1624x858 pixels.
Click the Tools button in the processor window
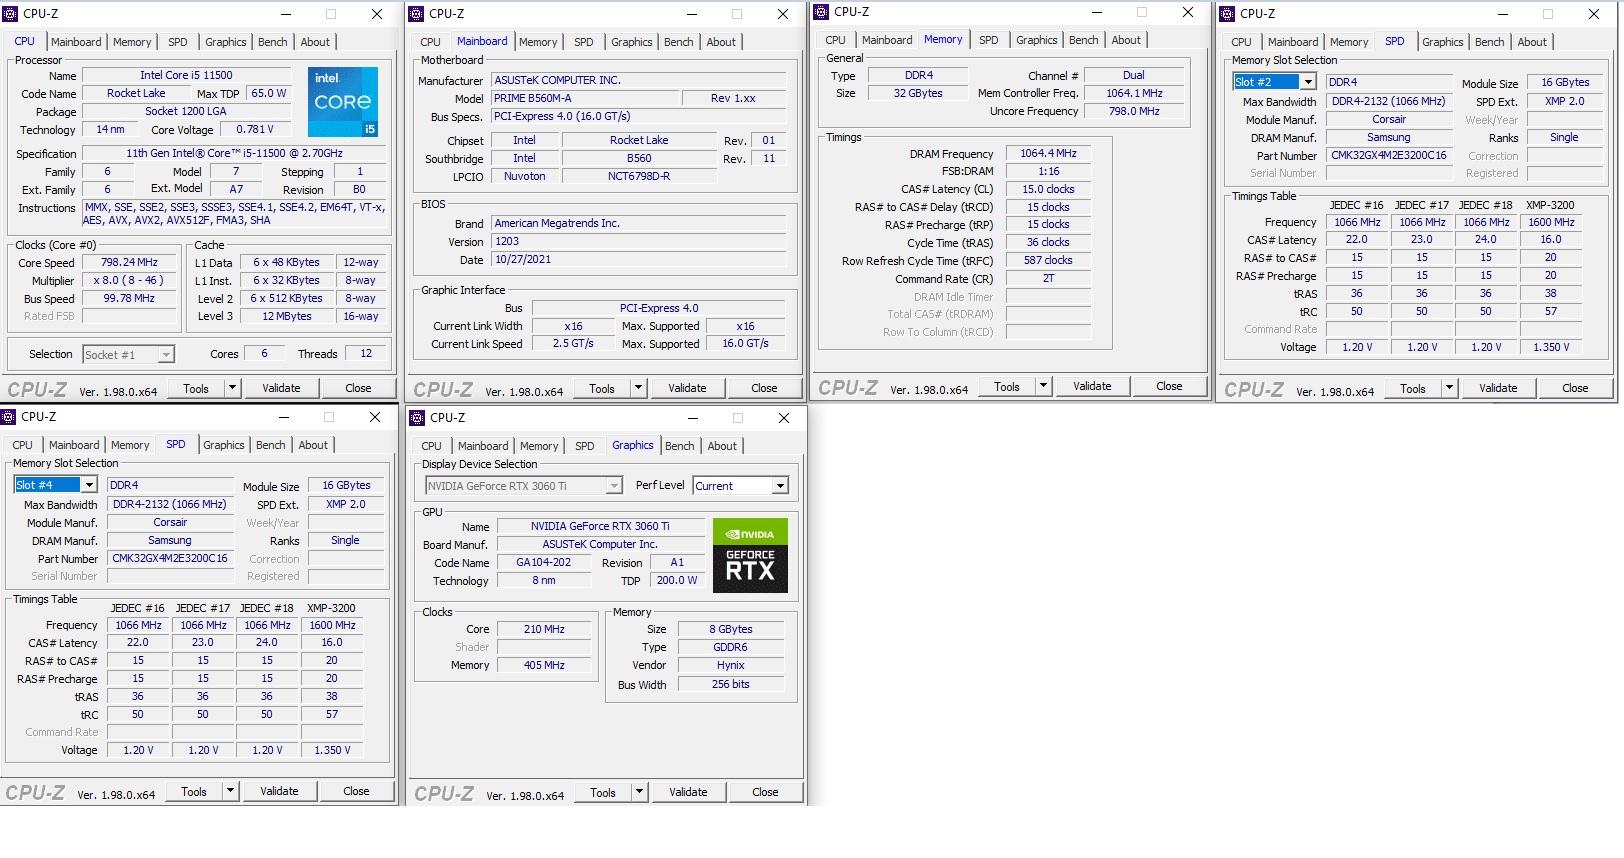pyautogui.click(x=196, y=388)
